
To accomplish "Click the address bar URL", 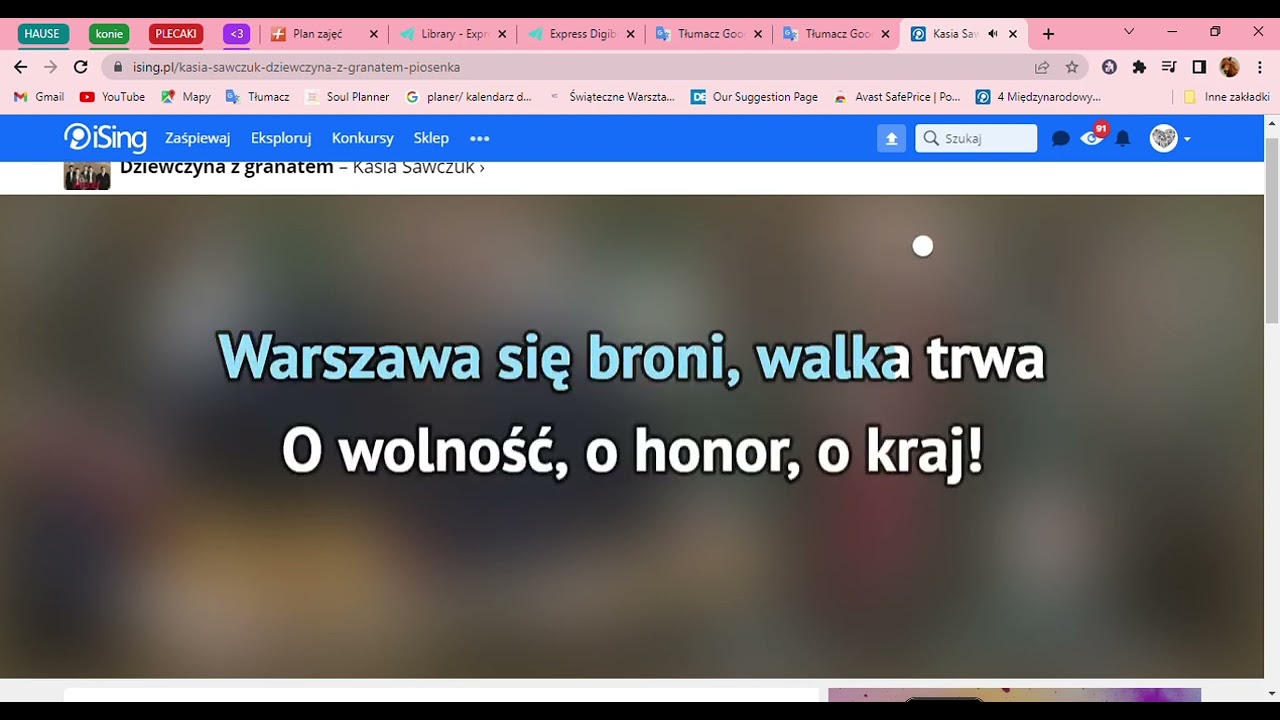I will pos(296,67).
